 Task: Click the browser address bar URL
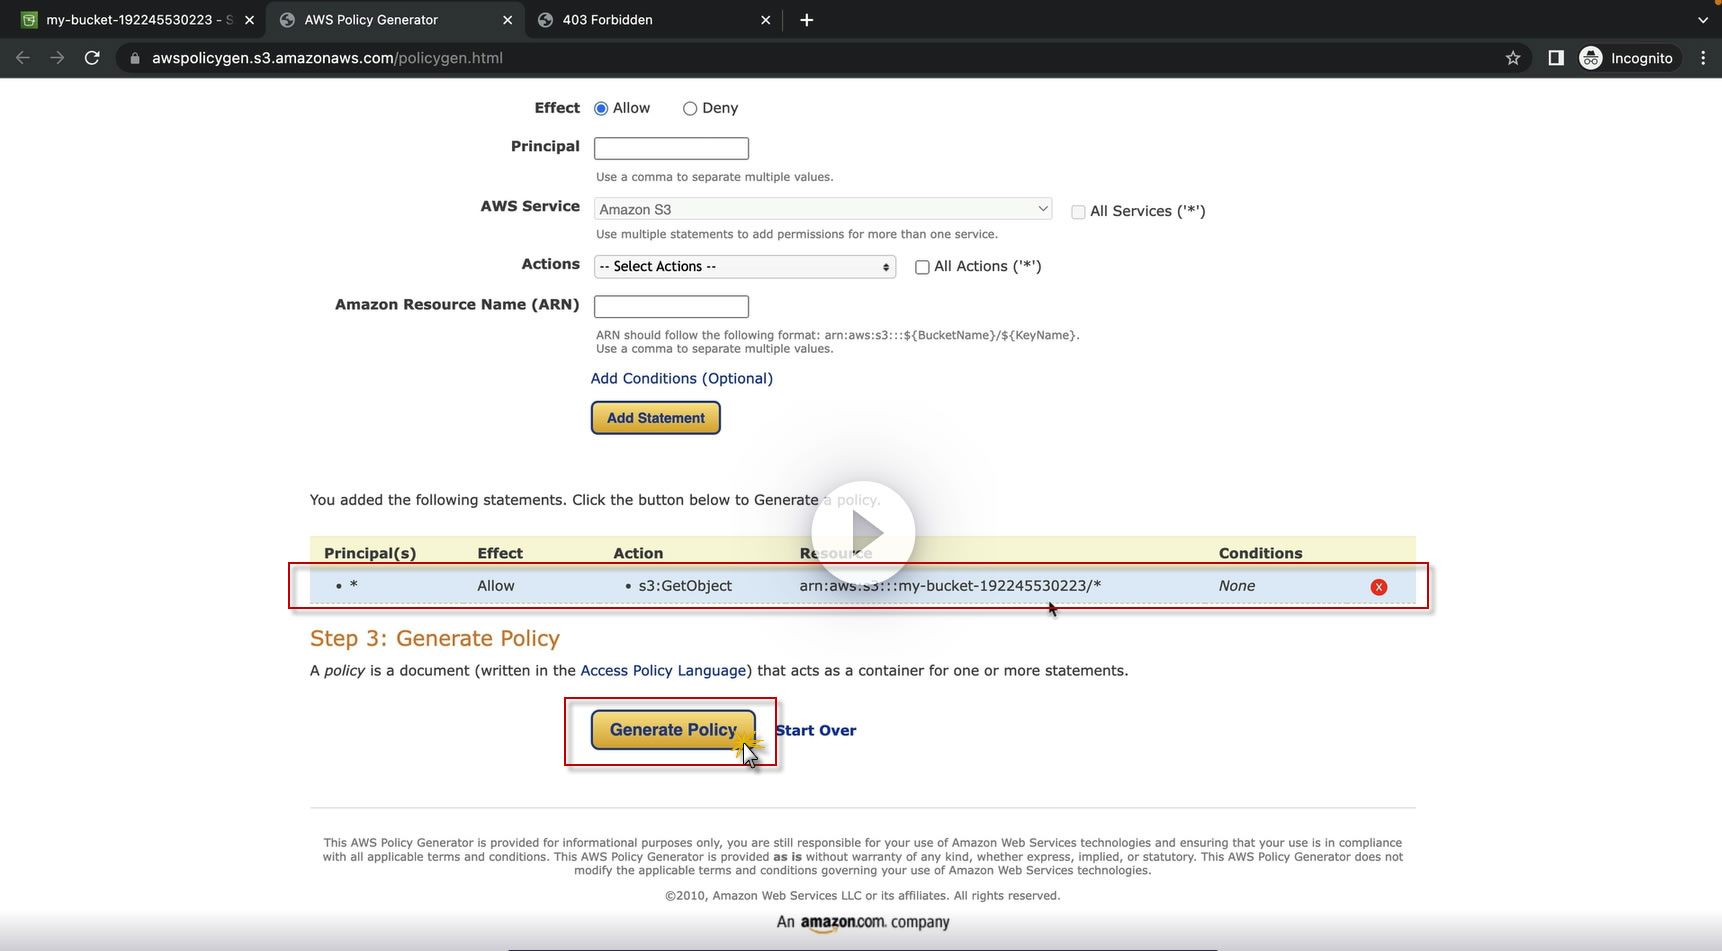327,58
